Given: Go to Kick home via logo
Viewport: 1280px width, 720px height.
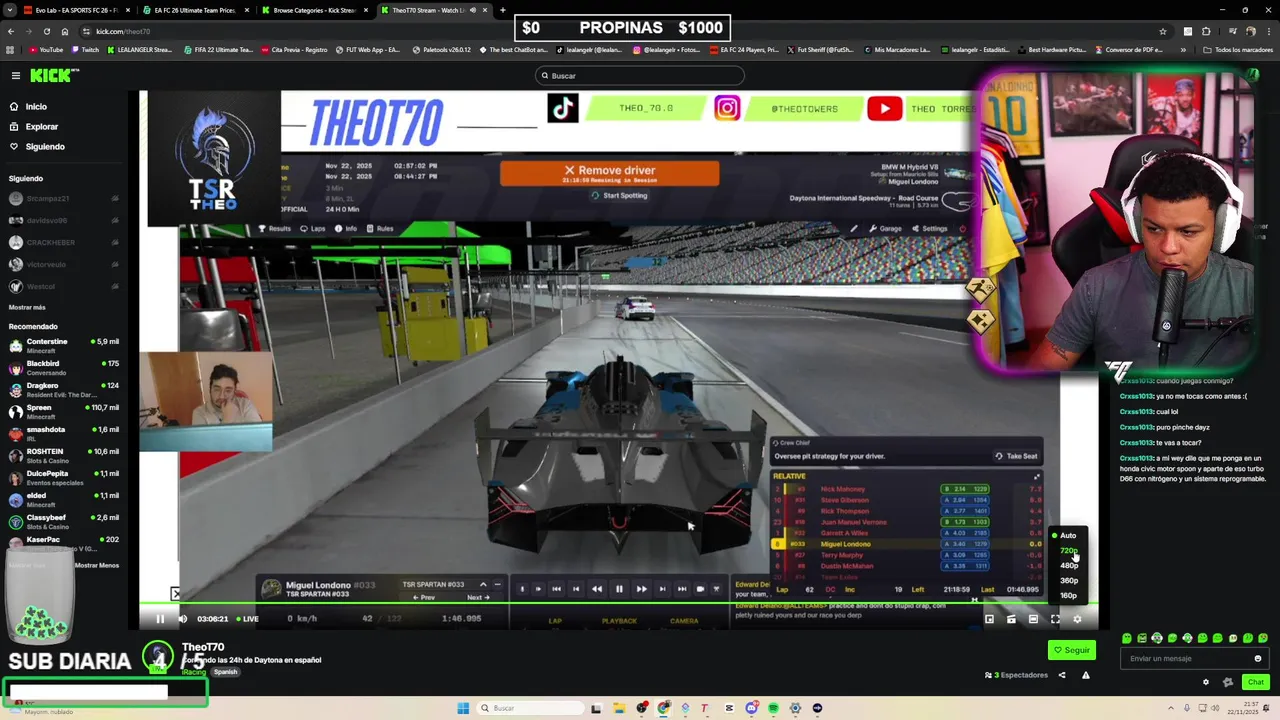Looking at the screenshot, I should [54, 75].
